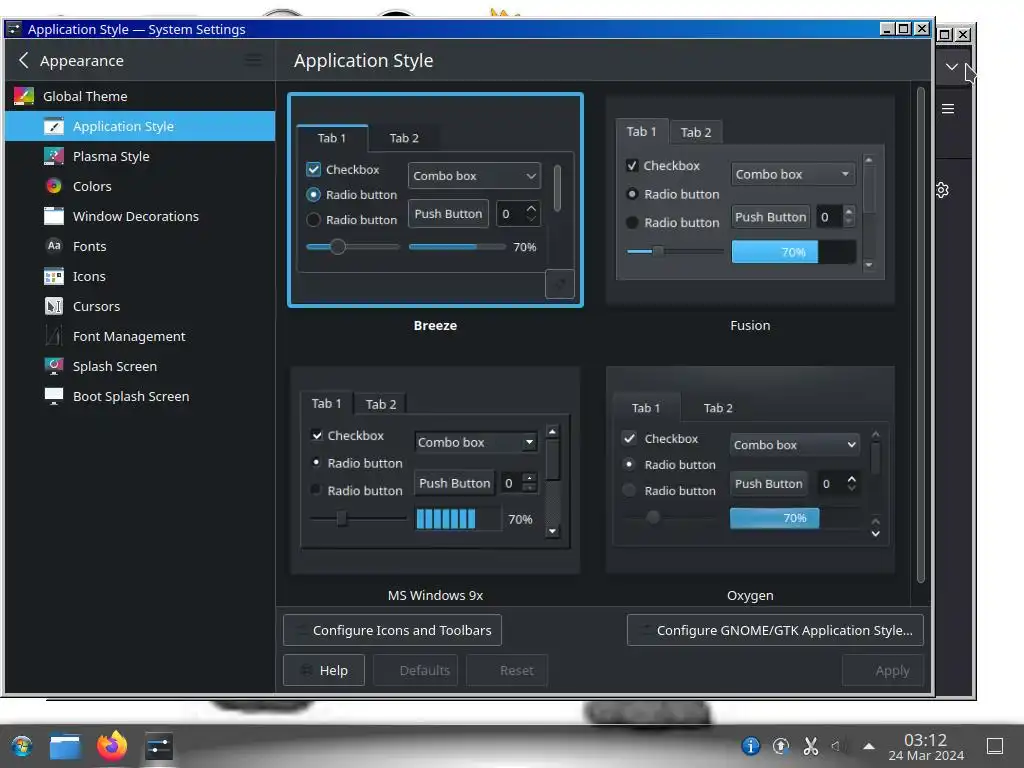Switch to Tab 2 in Breeze preview
Viewport: 1024px width, 768px height.
click(x=404, y=138)
